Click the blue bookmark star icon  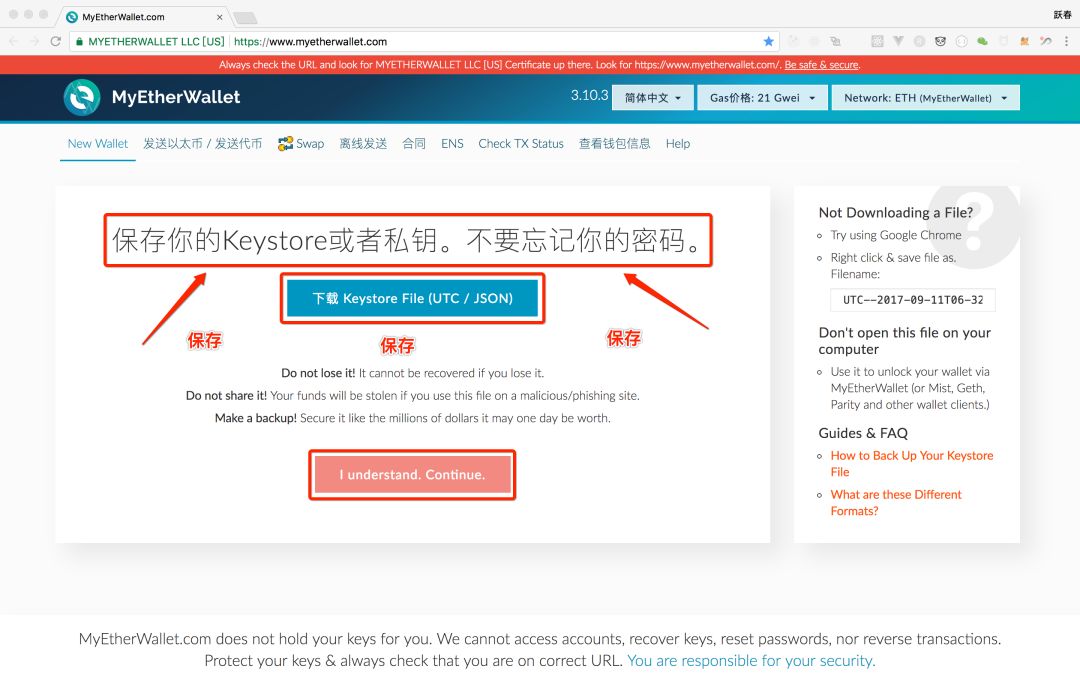769,41
